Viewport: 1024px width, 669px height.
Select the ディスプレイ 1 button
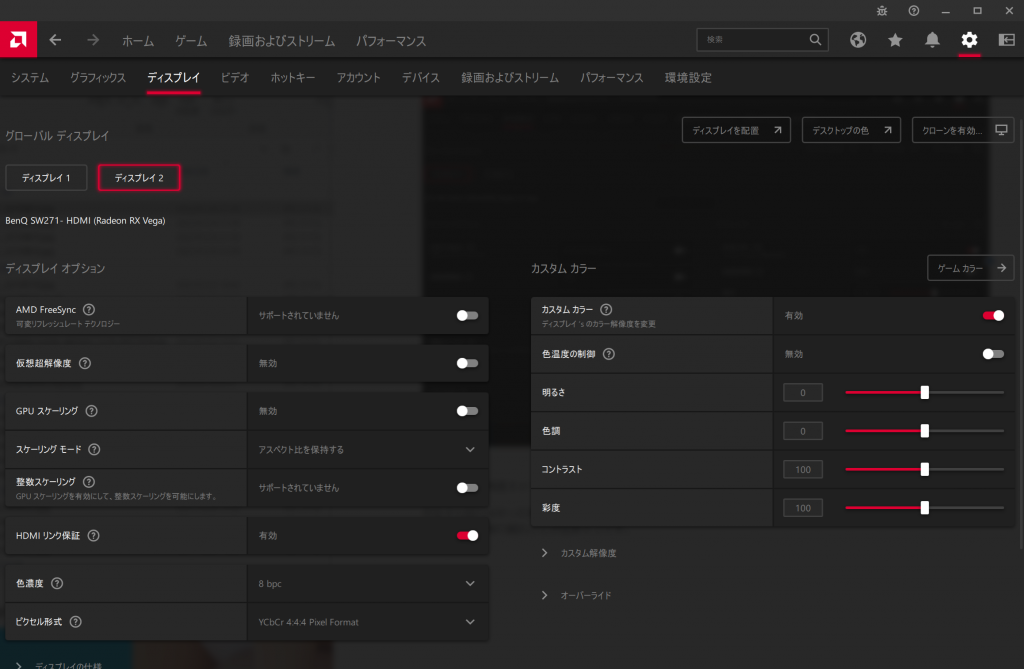click(46, 178)
